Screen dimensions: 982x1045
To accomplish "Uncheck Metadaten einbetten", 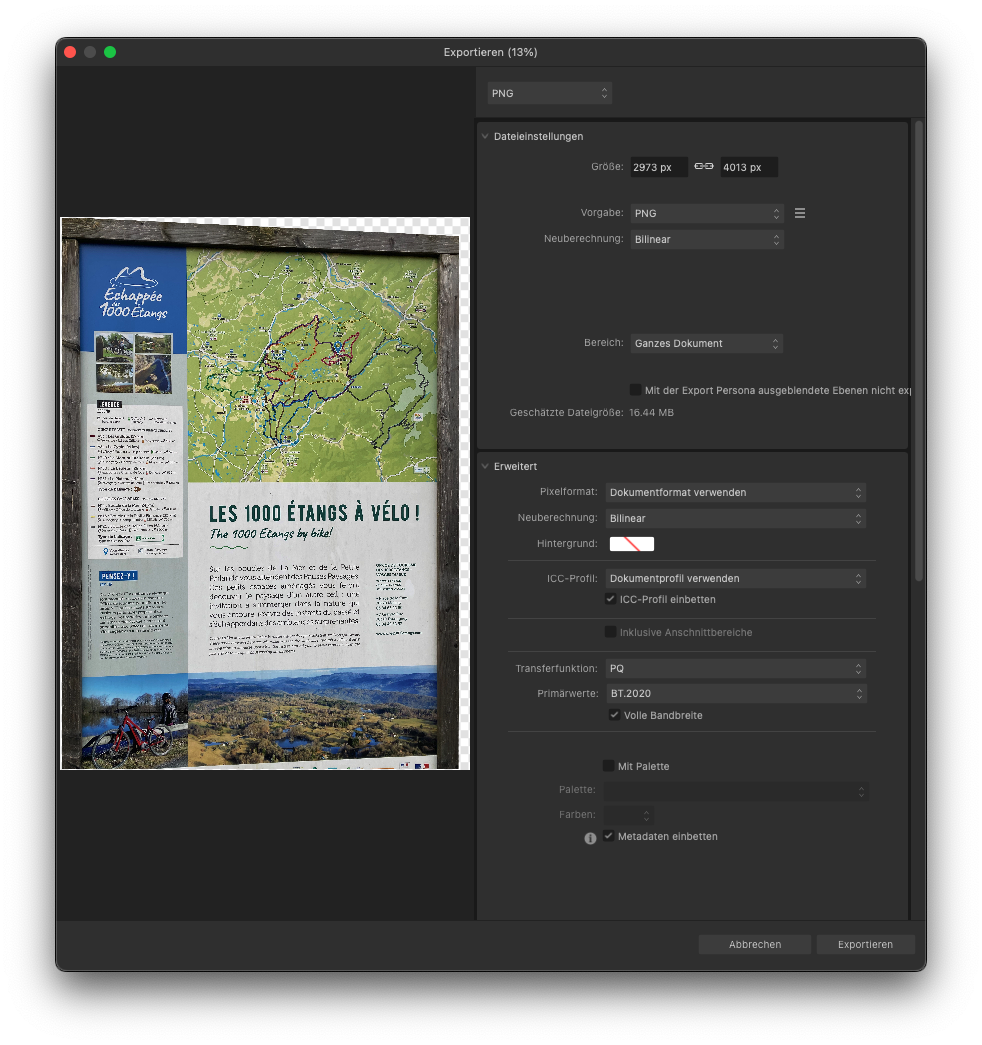I will (x=608, y=836).
